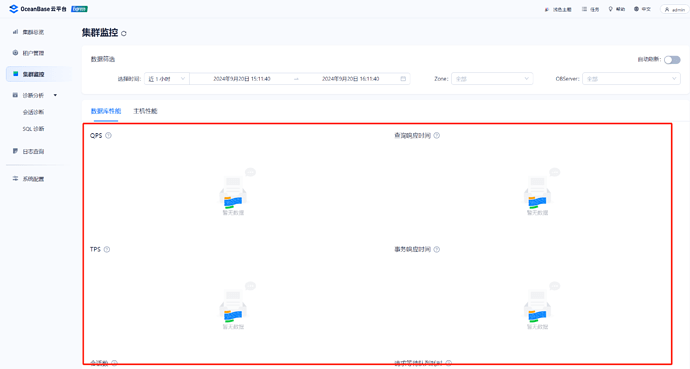Screen dimensions: 690x369
Task: Click the help icon next to 查询响应时间
Action: [x=437, y=135]
